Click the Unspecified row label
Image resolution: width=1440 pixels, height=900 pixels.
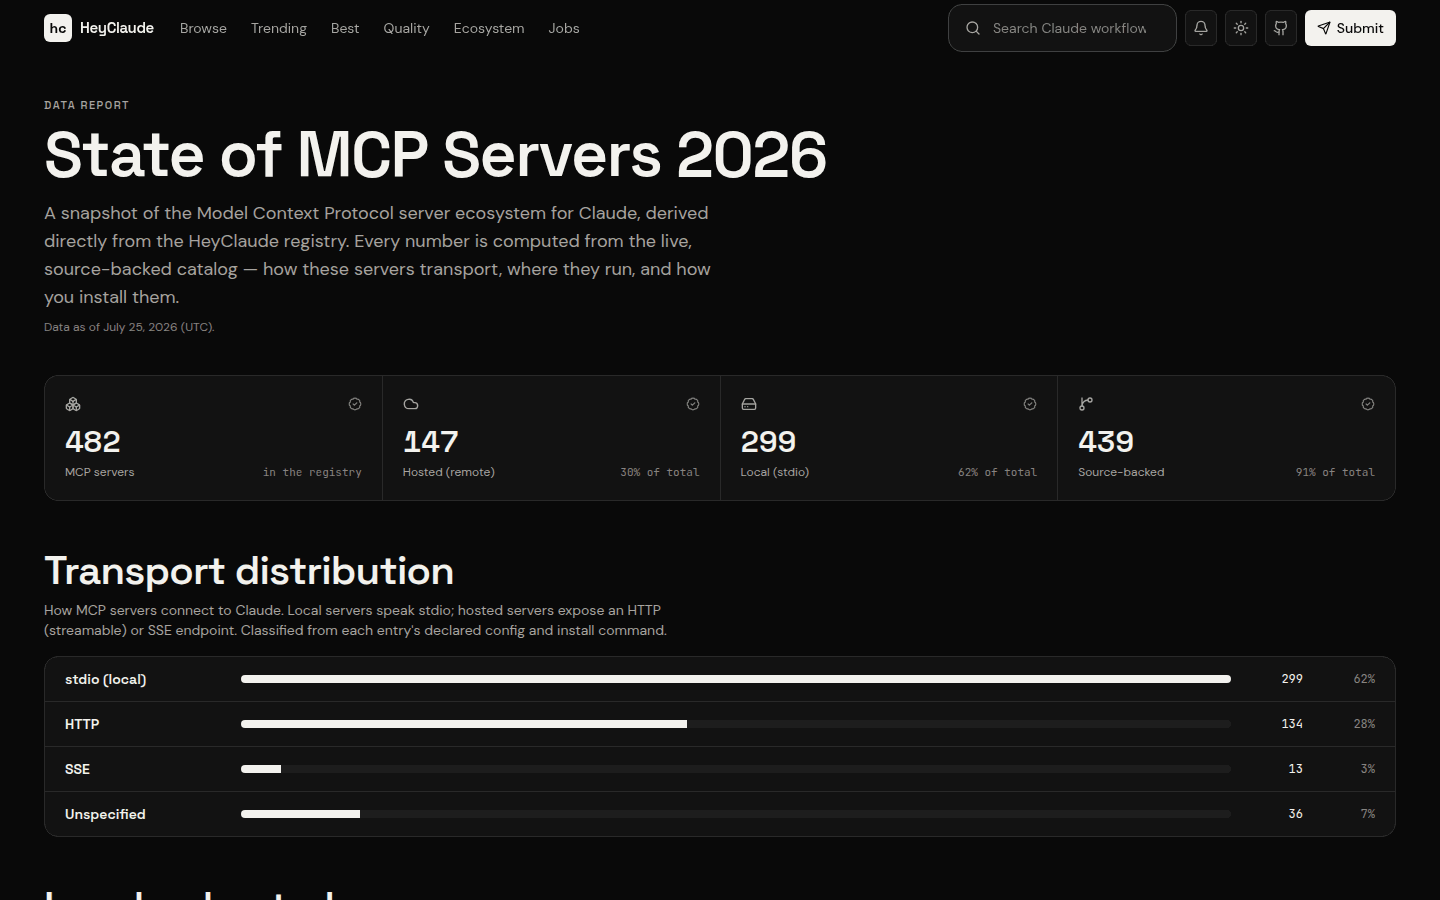pos(105,814)
